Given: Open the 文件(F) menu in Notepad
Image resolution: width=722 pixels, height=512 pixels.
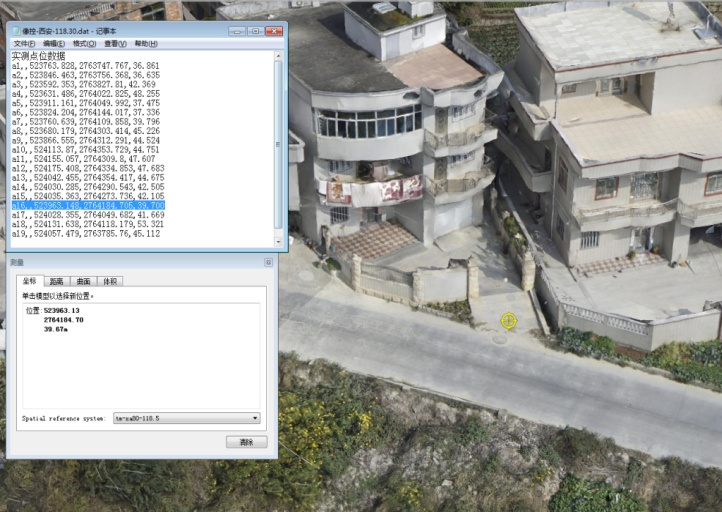Looking at the screenshot, I should (x=24, y=44).
